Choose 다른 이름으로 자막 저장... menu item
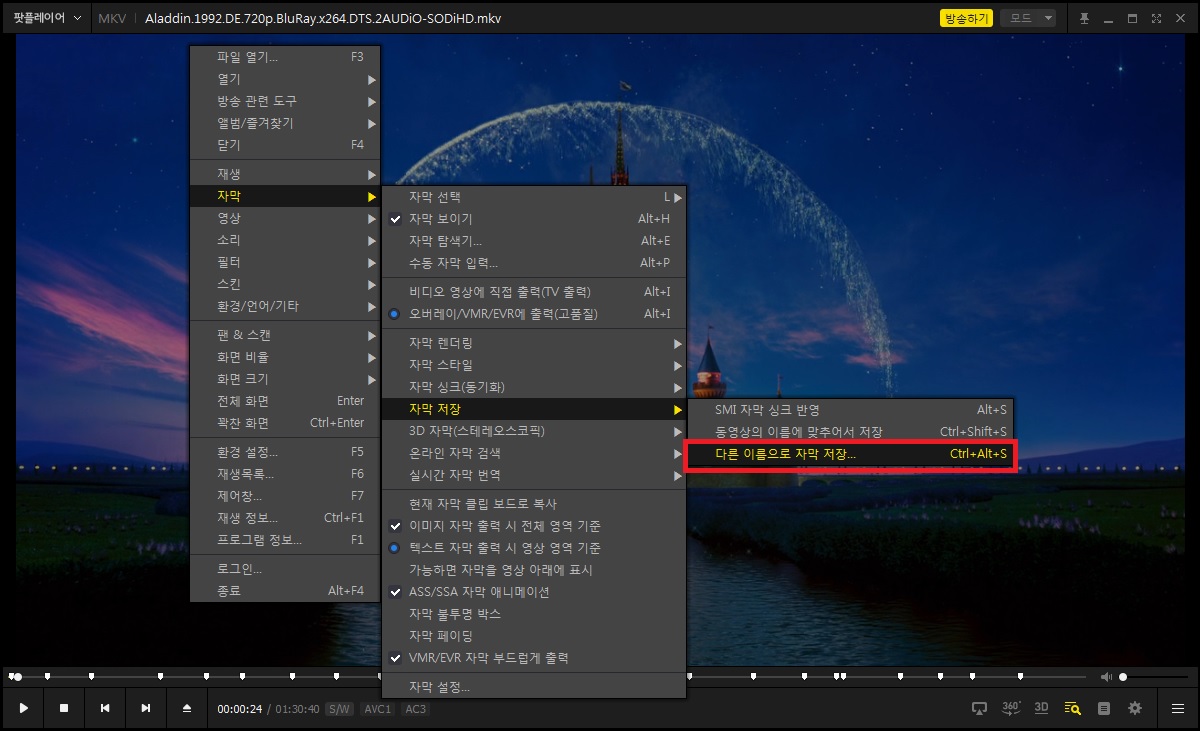1200x731 pixels. (x=850, y=454)
